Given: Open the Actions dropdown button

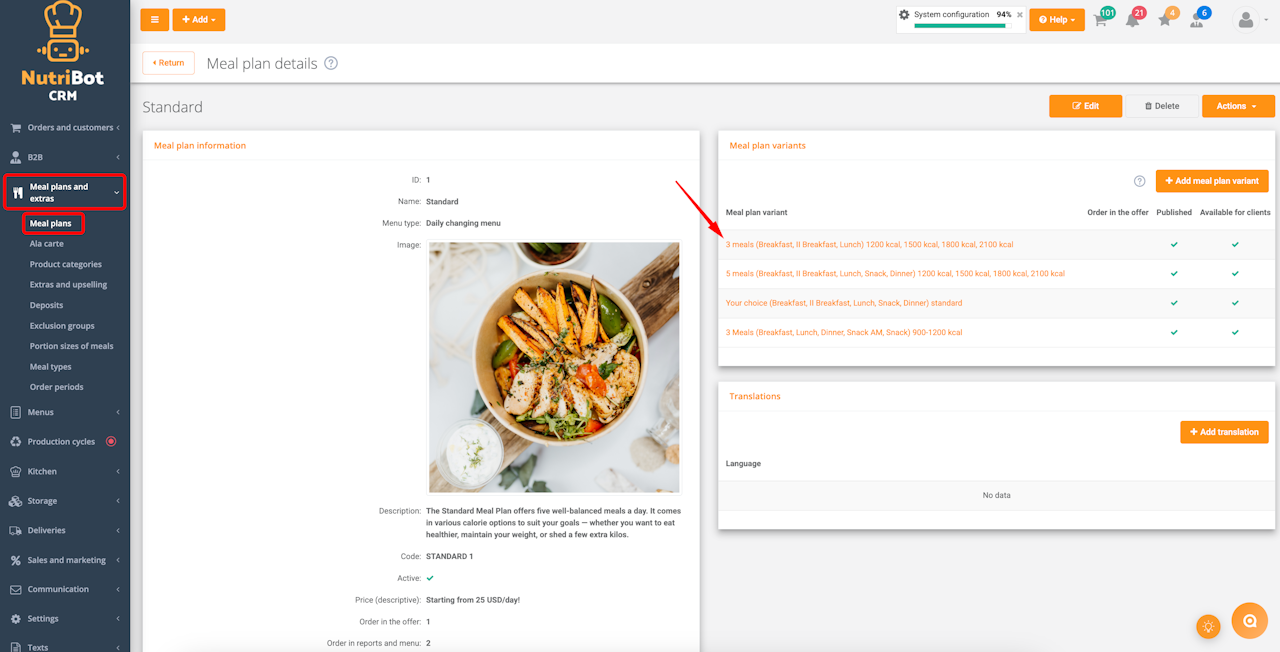Looking at the screenshot, I should (1238, 106).
